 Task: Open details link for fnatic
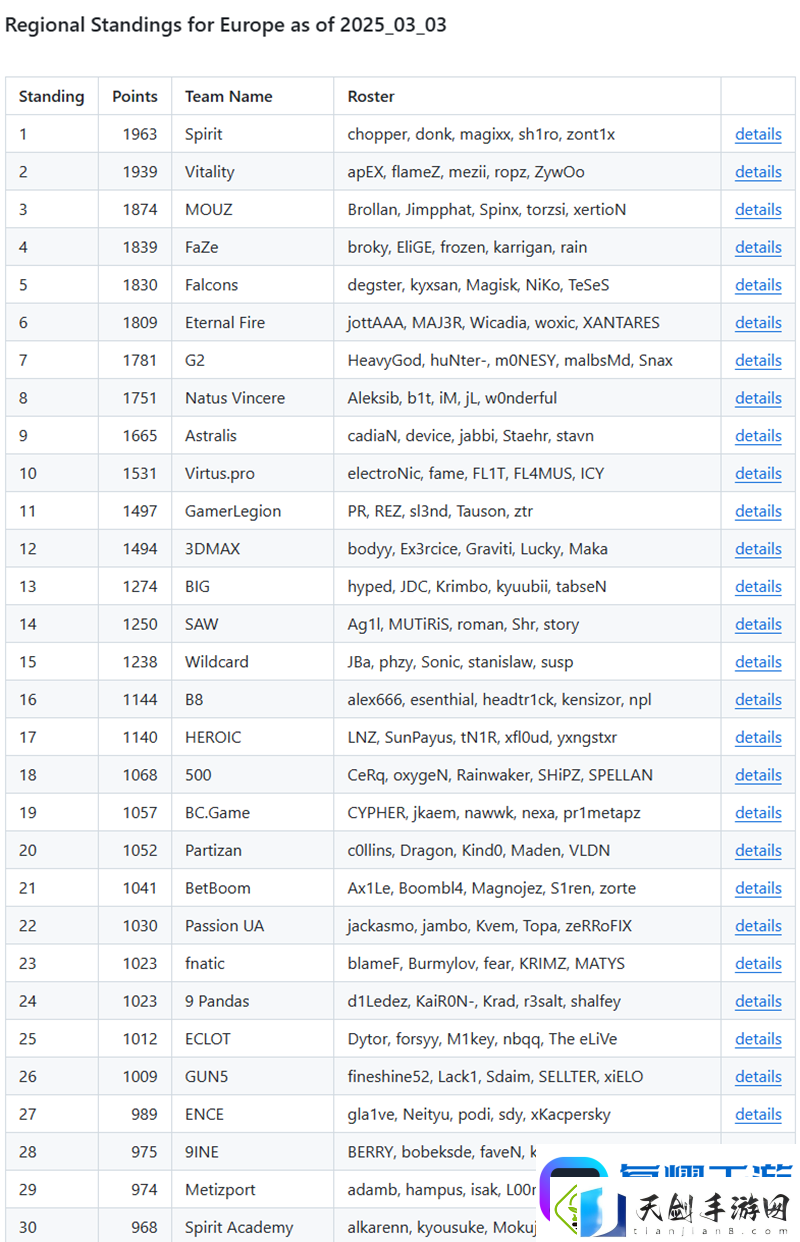point(758,964)
